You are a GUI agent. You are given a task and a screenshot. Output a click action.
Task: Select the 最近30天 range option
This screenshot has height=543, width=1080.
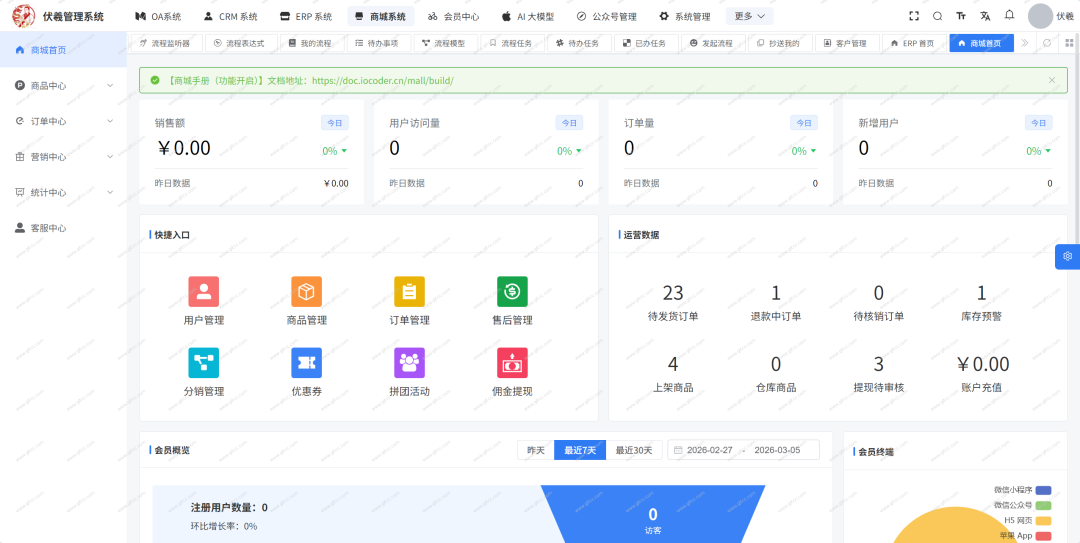(634, 450)
